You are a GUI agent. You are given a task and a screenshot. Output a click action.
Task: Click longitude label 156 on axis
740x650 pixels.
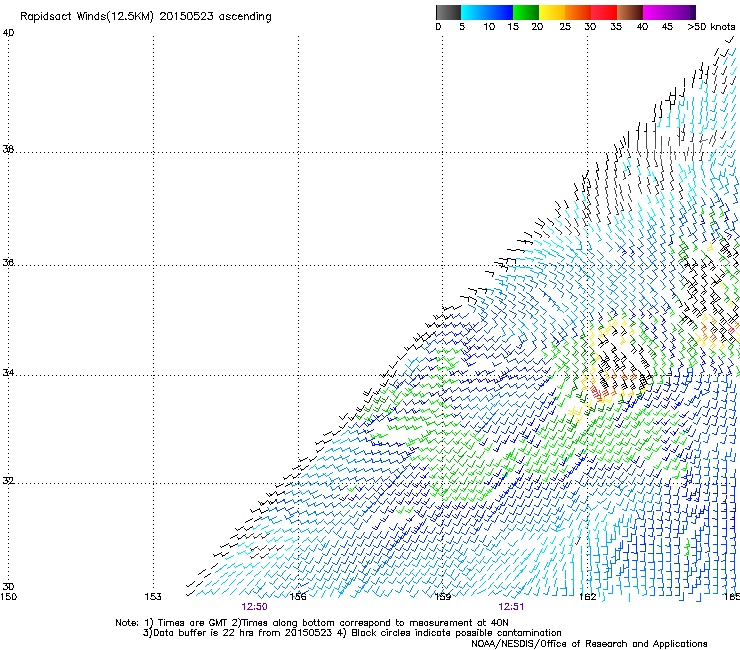point(298,597)
